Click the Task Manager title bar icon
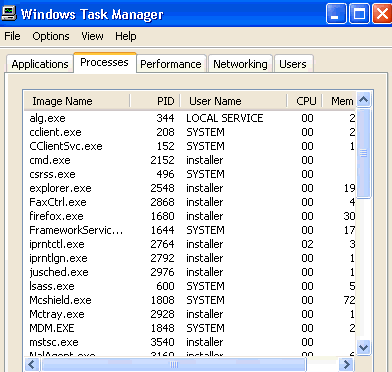This screenshot has height=372, width=392. 9,14
